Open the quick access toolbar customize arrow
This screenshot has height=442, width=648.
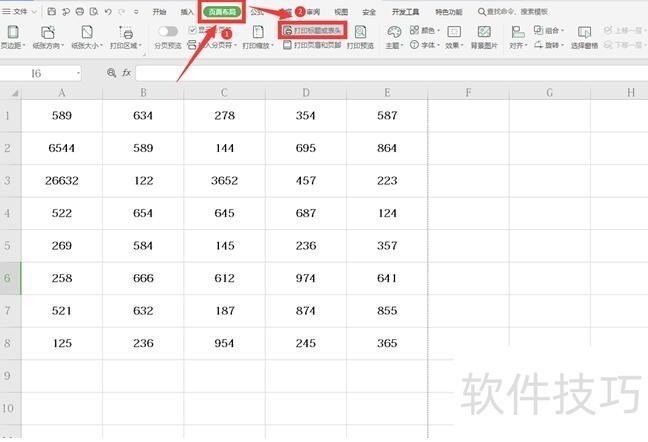point(136,12)
